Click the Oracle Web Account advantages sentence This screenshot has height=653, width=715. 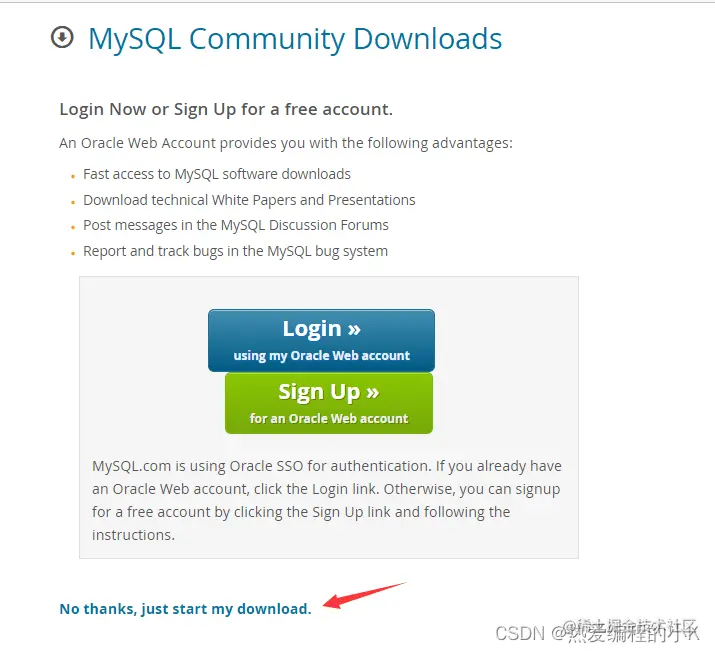coord(286,143)
